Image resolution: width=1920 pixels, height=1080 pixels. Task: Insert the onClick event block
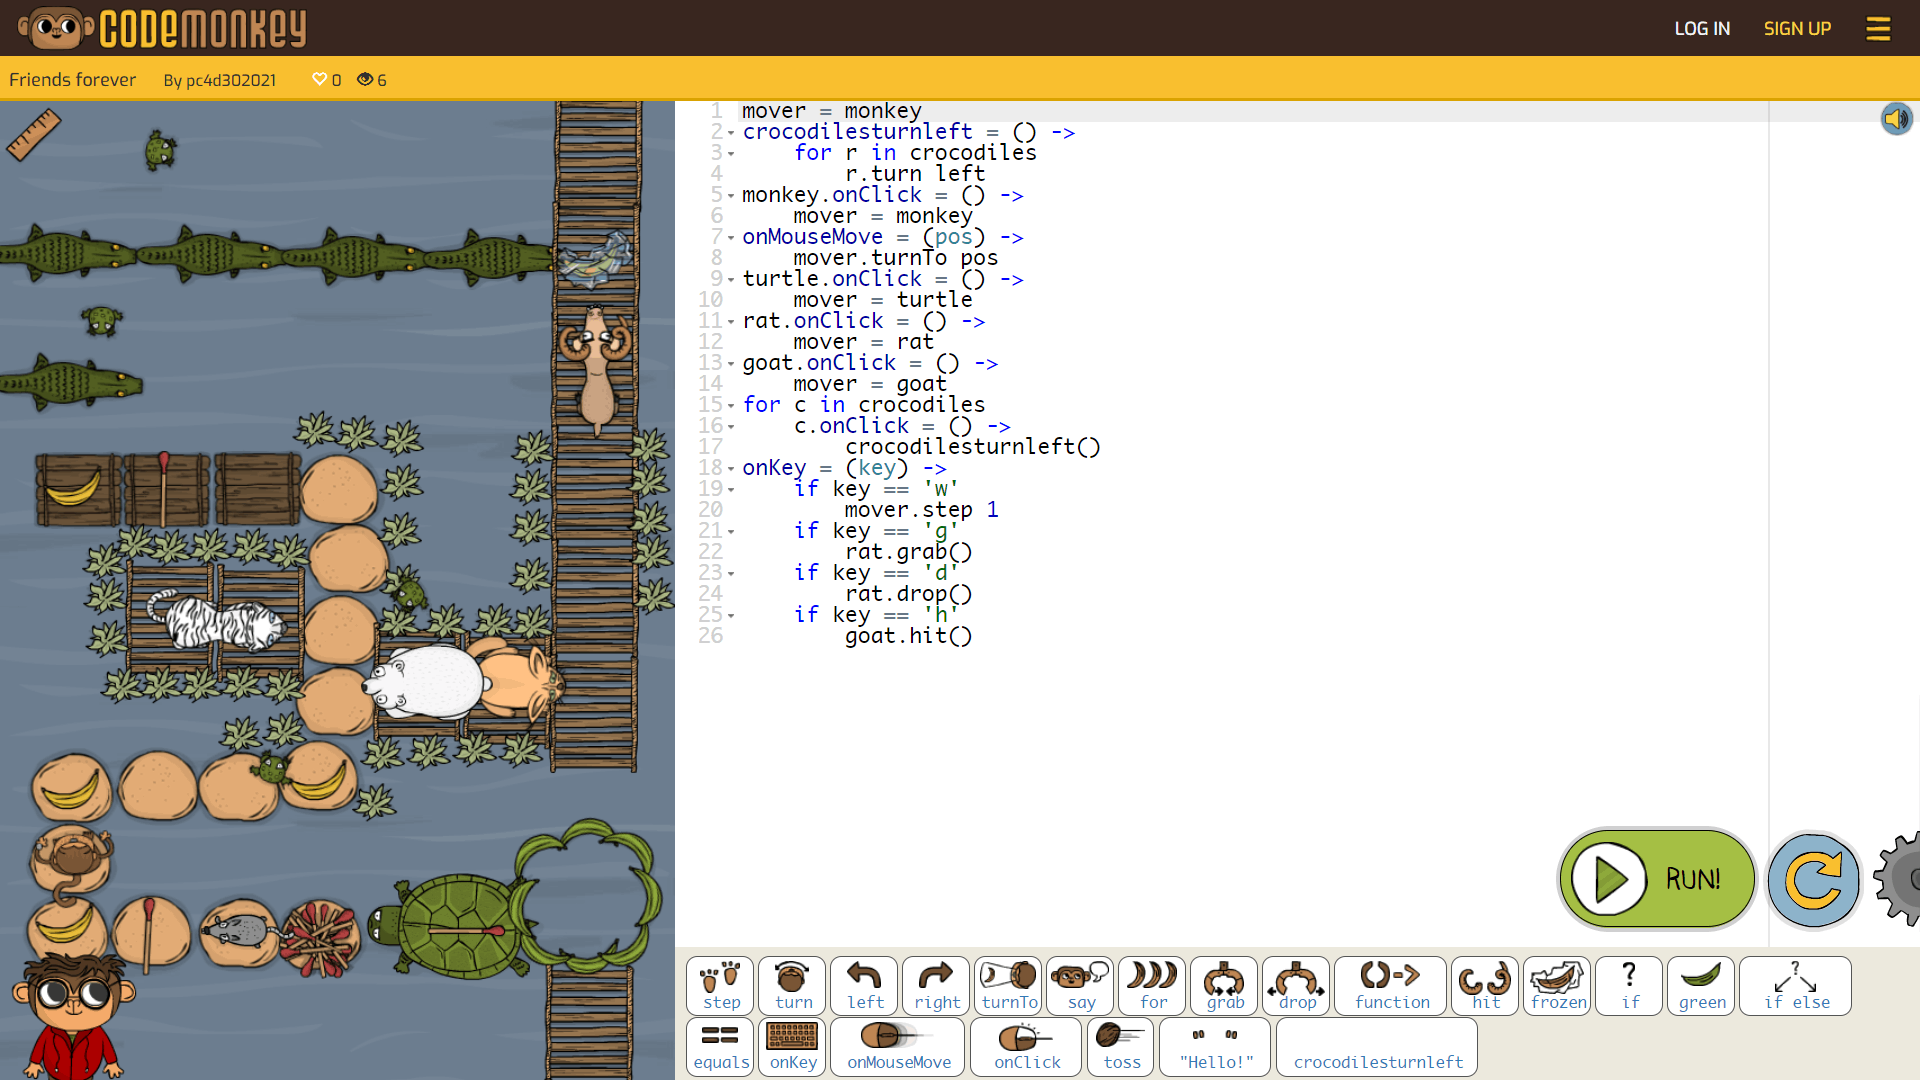coord(1026,1047)
